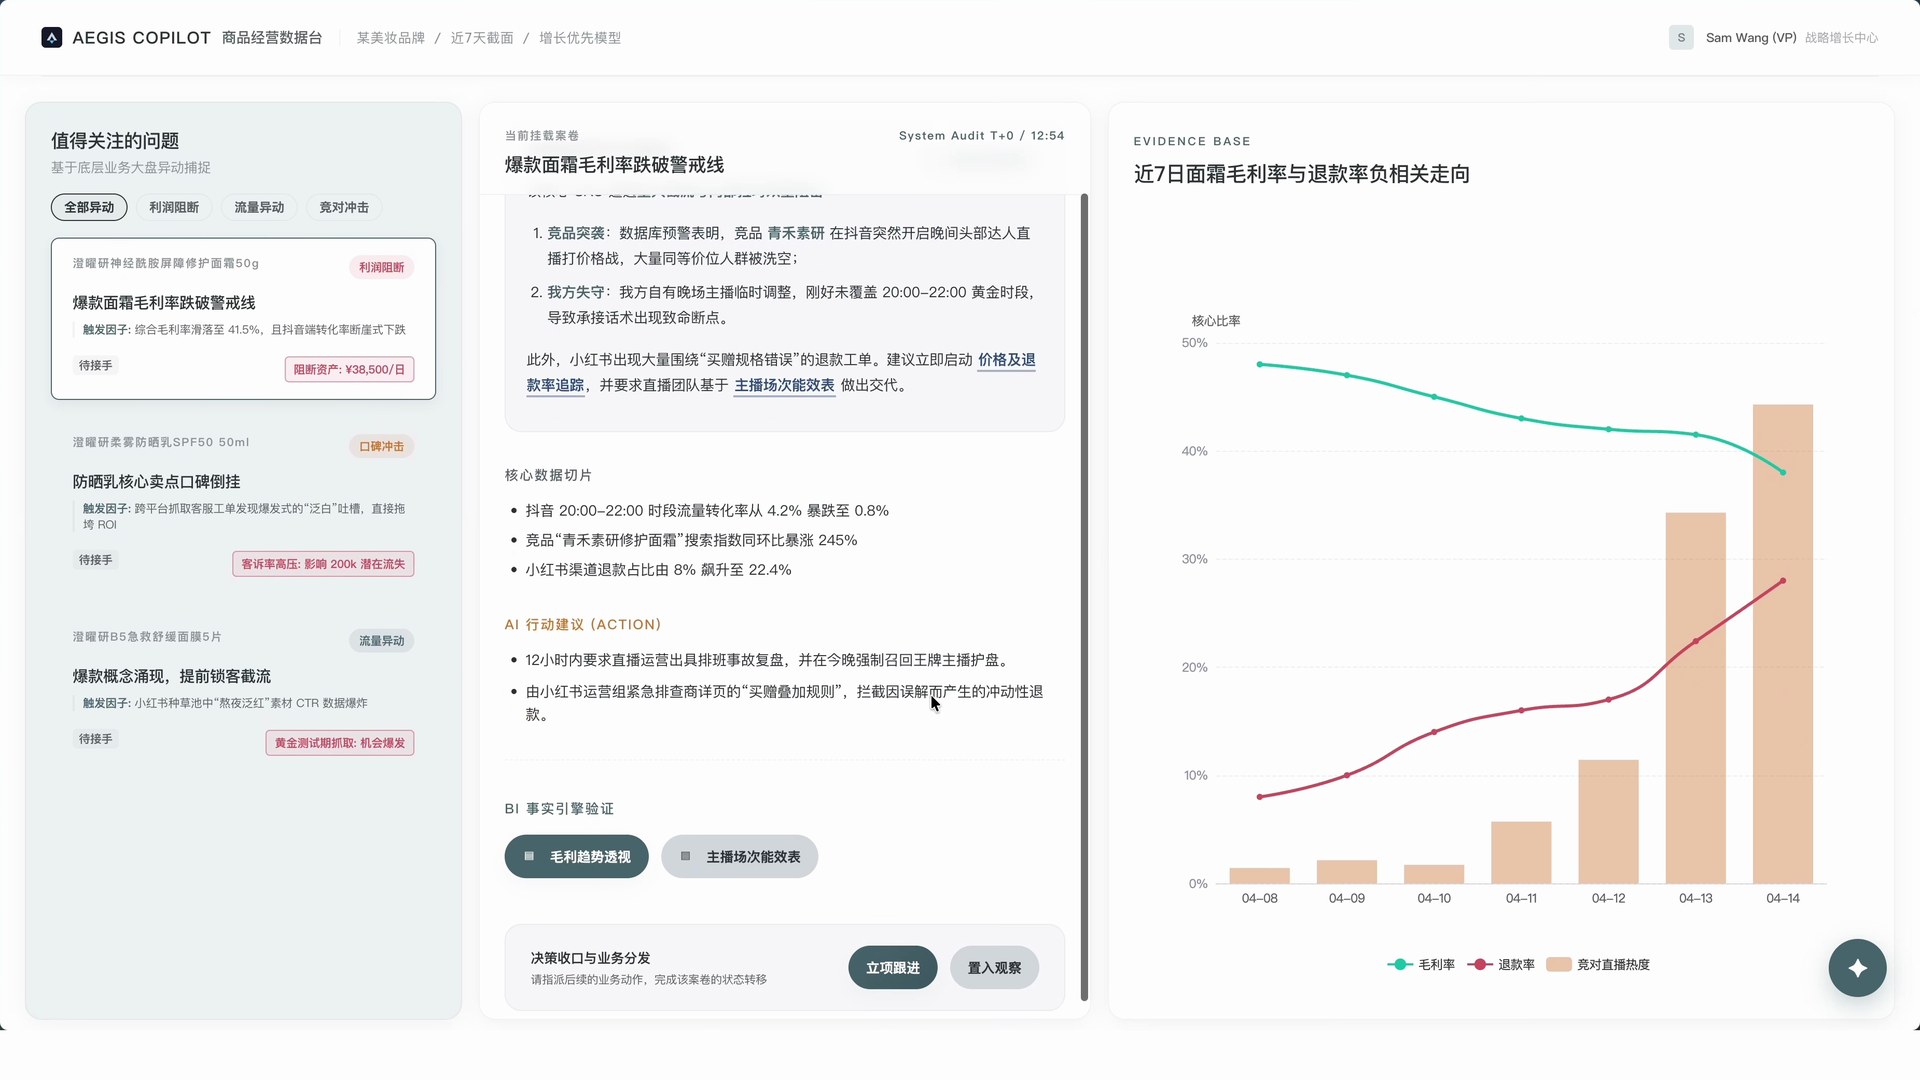Open 主播场次能效表 inline text link
The height and width of the screenshot is (1080, 1920).
point(784,385)
